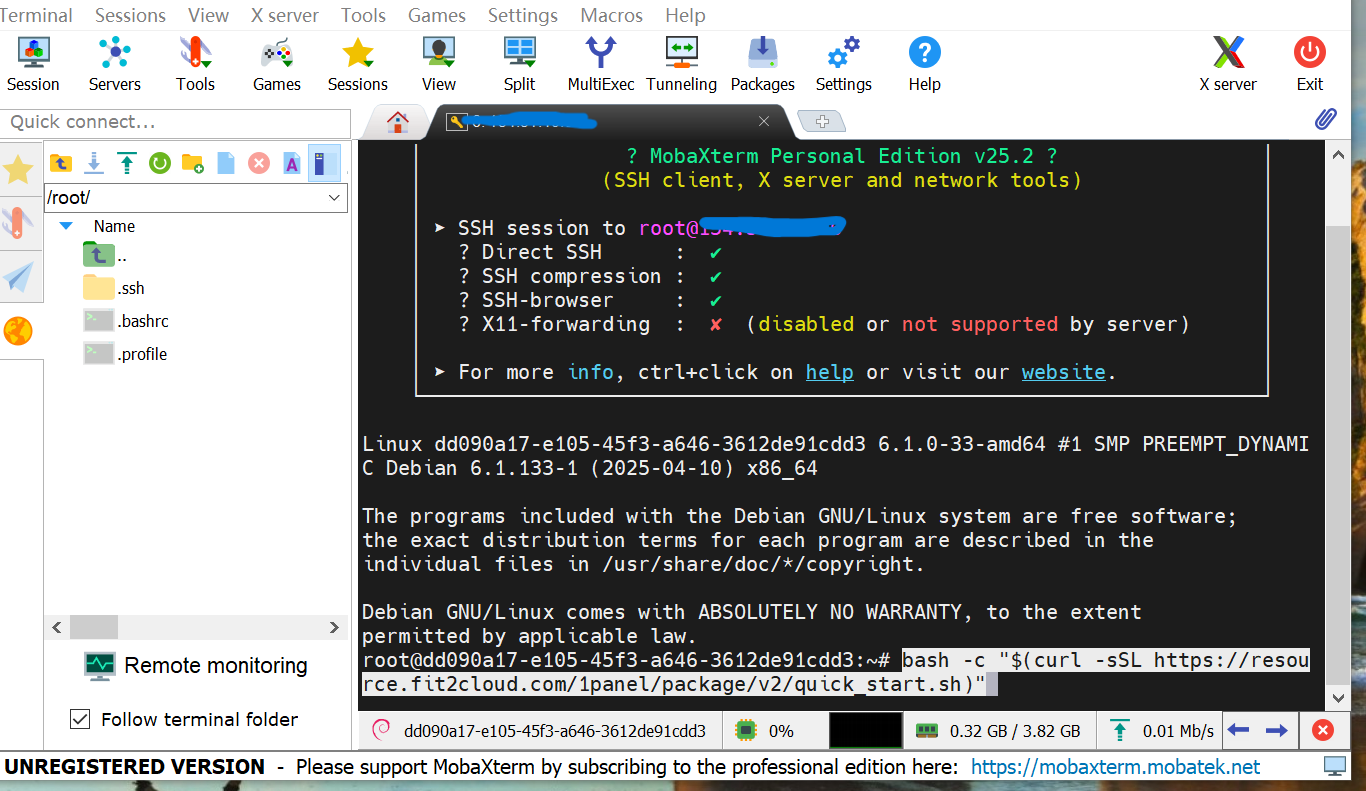Go to the parent directory via the folder-up icon

click(x=61, y=163)
